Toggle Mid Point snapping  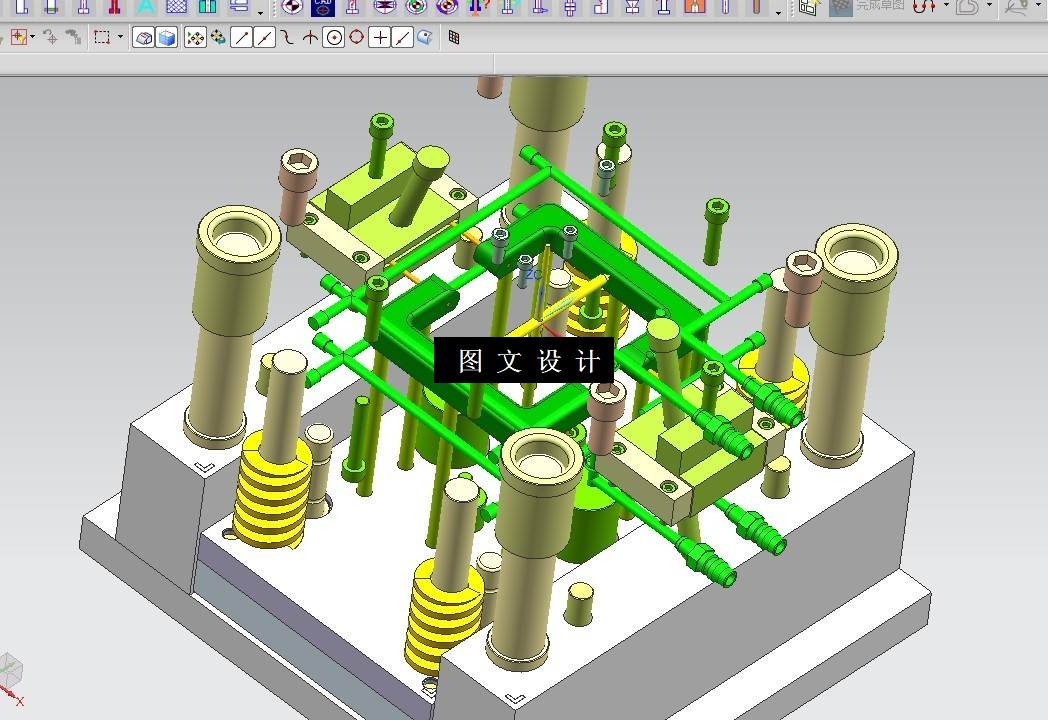click(265, 38)
